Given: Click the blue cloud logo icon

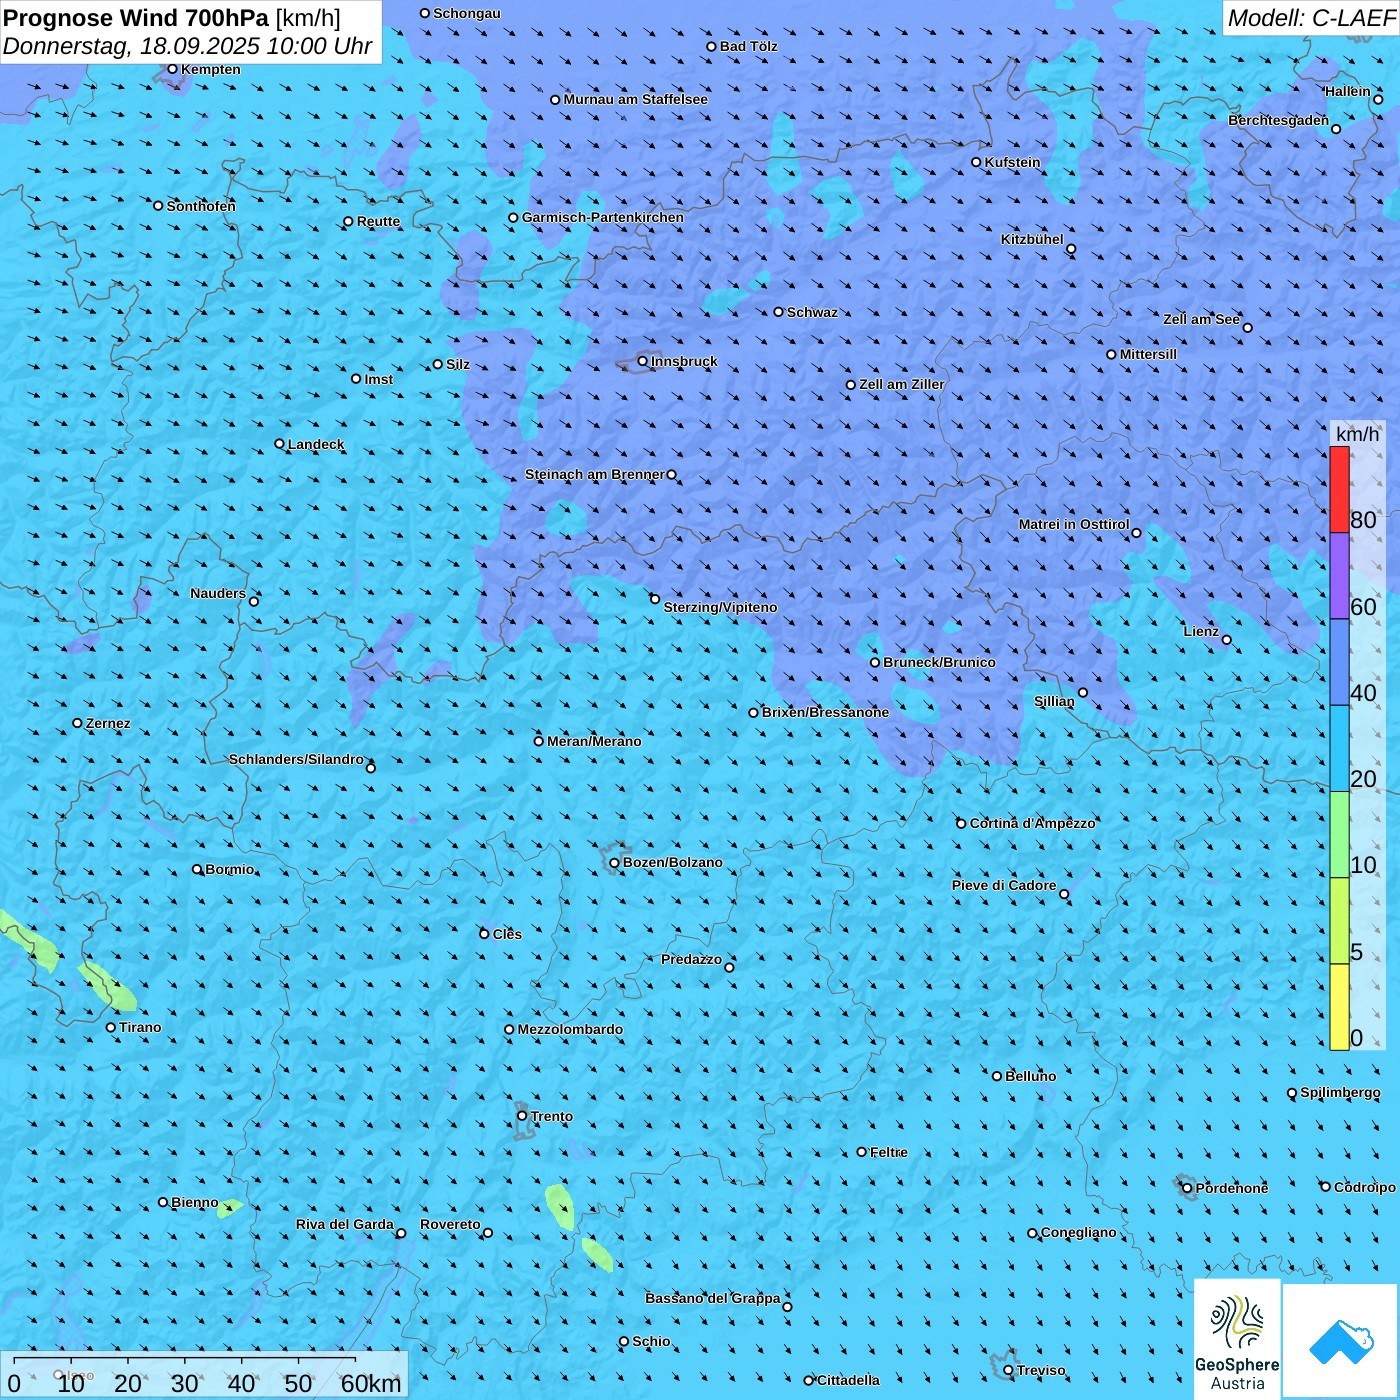Looking at the screenshot, I should coord(1341,1341).
